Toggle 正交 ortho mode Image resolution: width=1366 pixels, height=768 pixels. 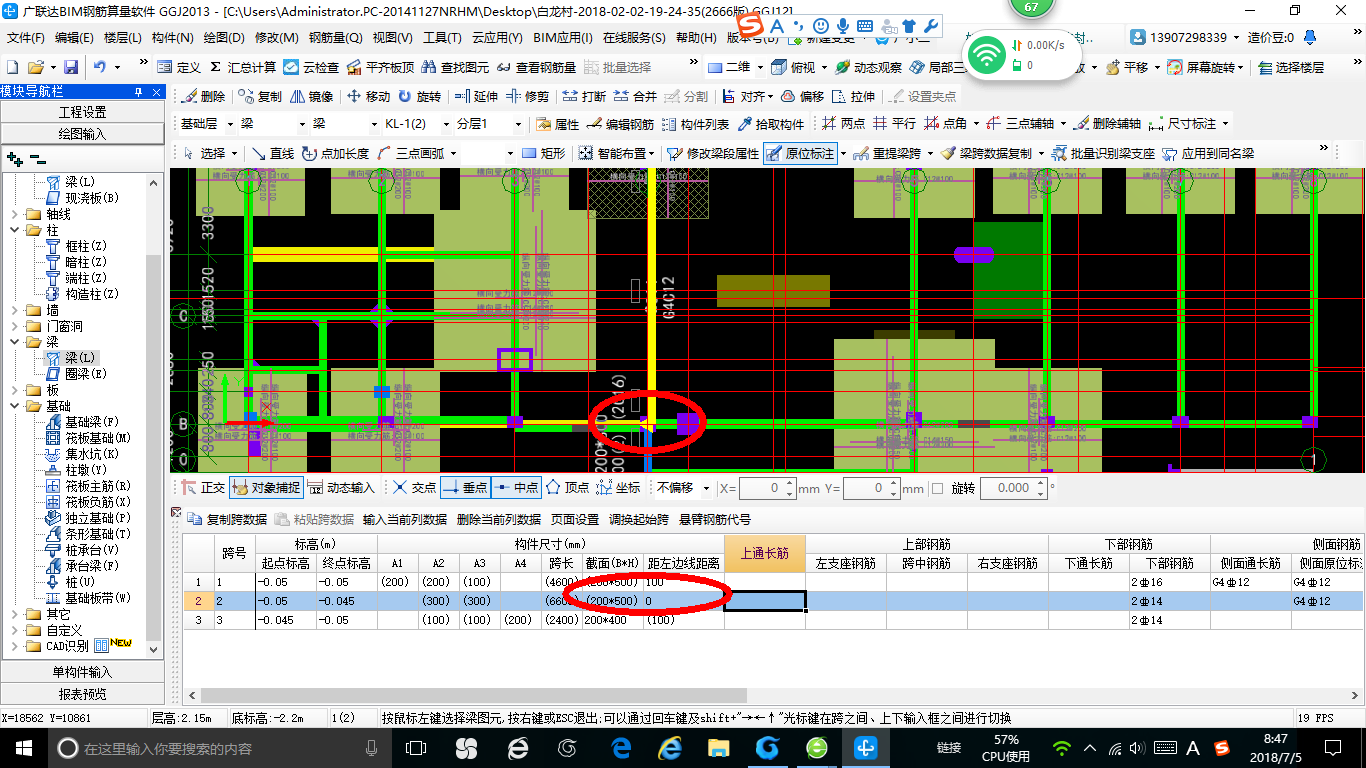[x=203, y=488]
